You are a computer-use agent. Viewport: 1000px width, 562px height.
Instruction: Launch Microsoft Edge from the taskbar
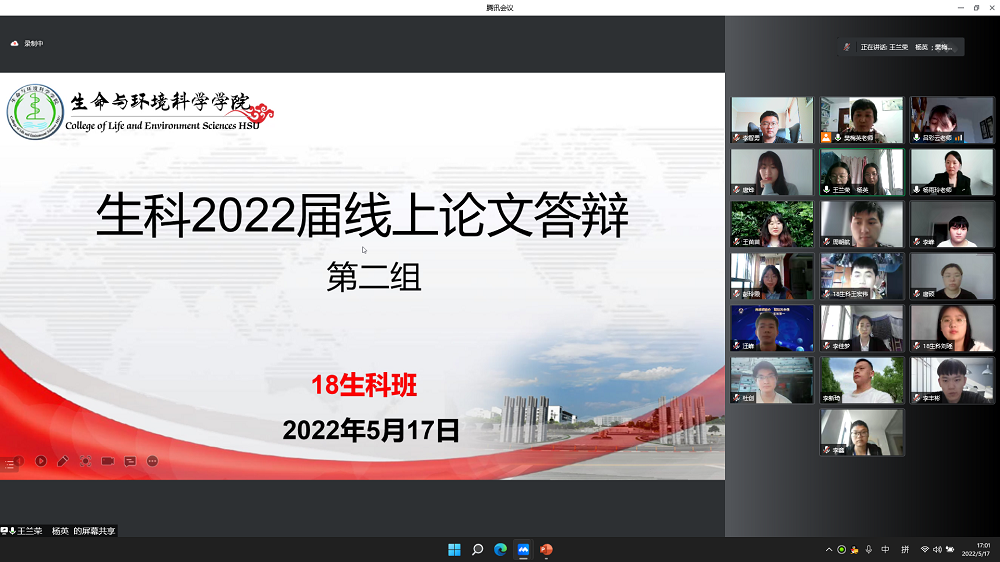tap(500, 550)
